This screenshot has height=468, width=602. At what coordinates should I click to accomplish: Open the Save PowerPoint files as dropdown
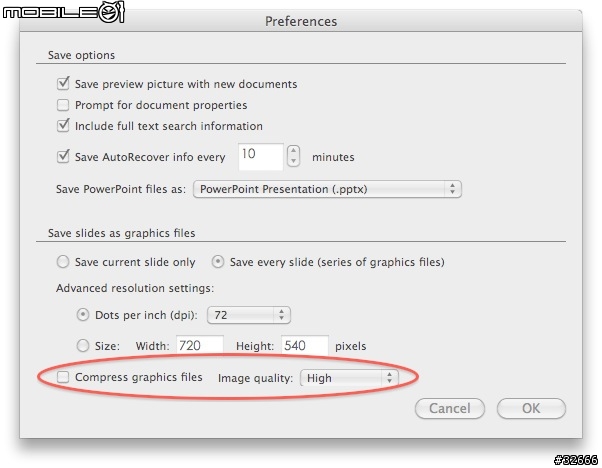click(x=327, y=189)
